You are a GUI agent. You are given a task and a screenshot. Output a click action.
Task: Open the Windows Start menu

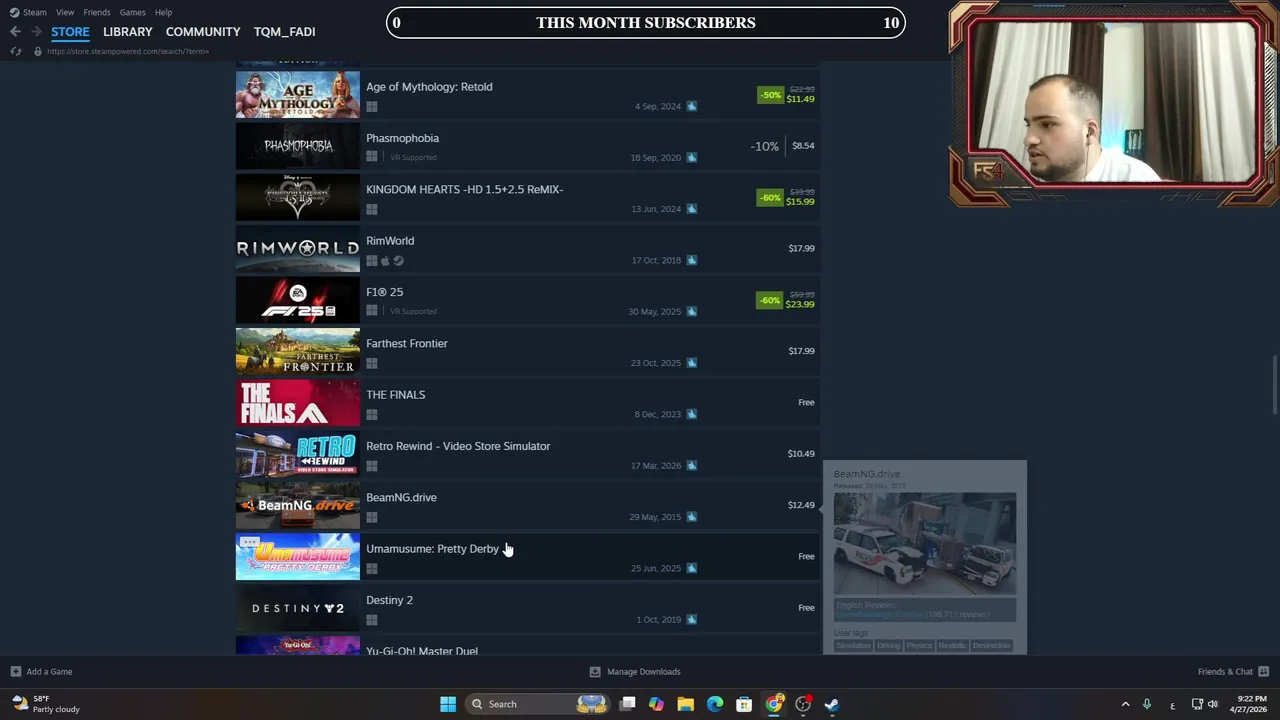coord(448,704)
